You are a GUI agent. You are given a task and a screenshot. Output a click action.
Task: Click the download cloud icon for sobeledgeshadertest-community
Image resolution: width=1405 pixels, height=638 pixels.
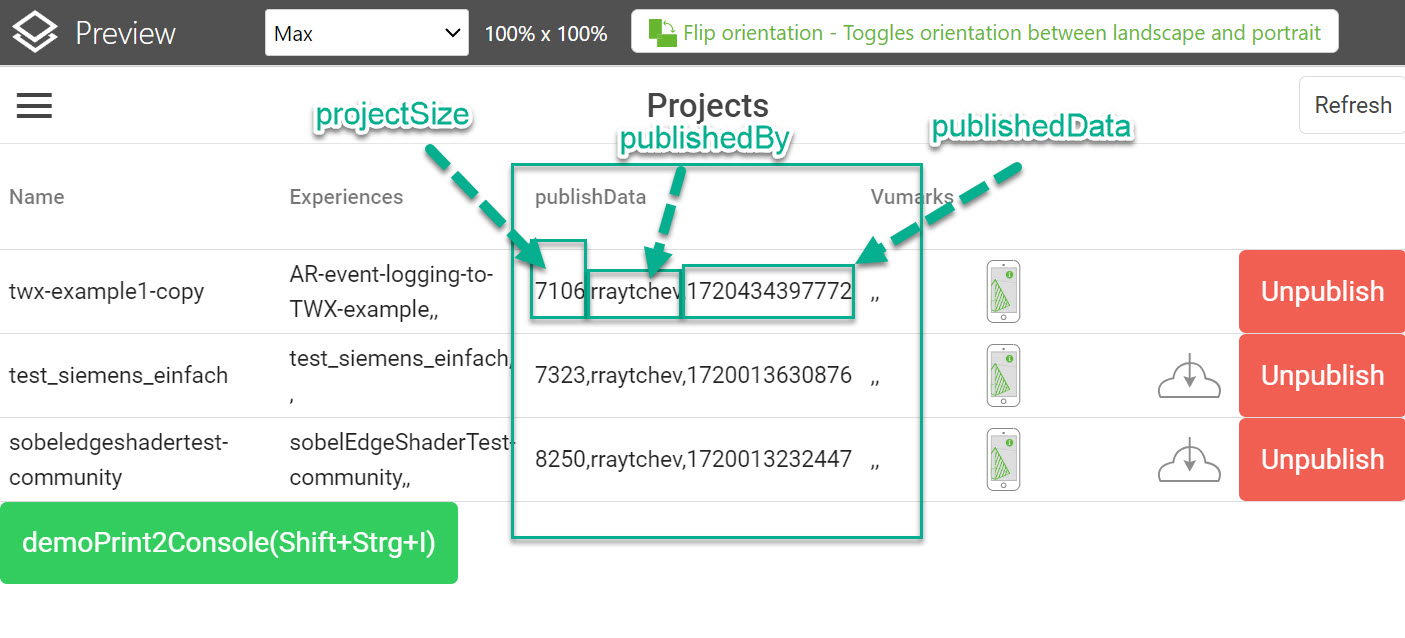pyautogui.click(x=1188, y=459)
